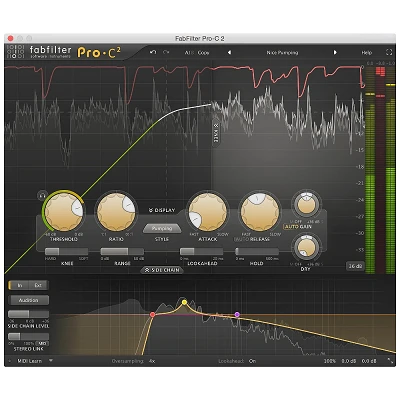
Task: Click the first 0.0 dB input level value
Action: [349, 361]
